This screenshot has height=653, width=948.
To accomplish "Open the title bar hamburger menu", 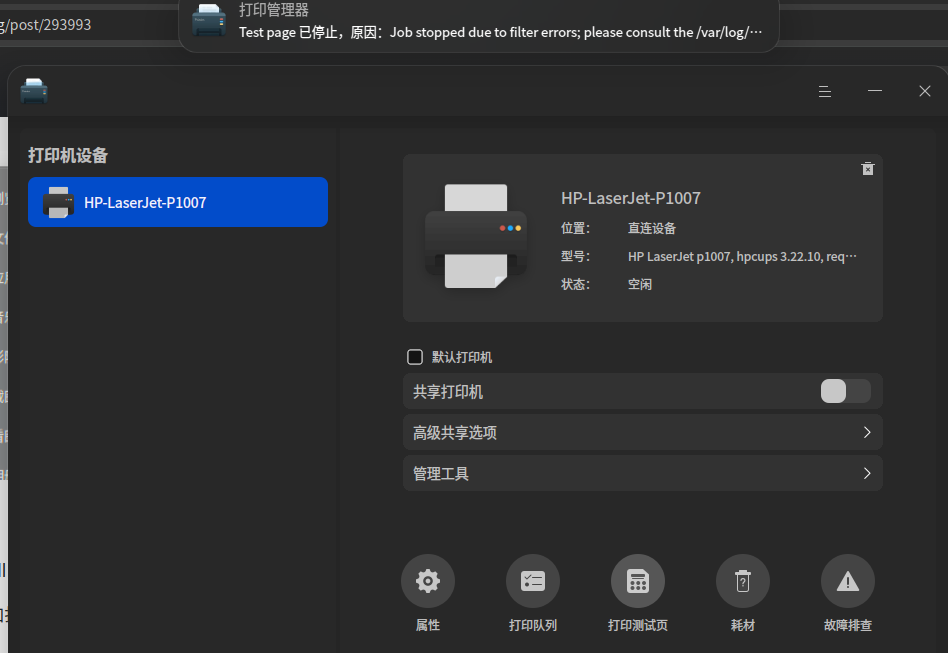I will [825, 91].
